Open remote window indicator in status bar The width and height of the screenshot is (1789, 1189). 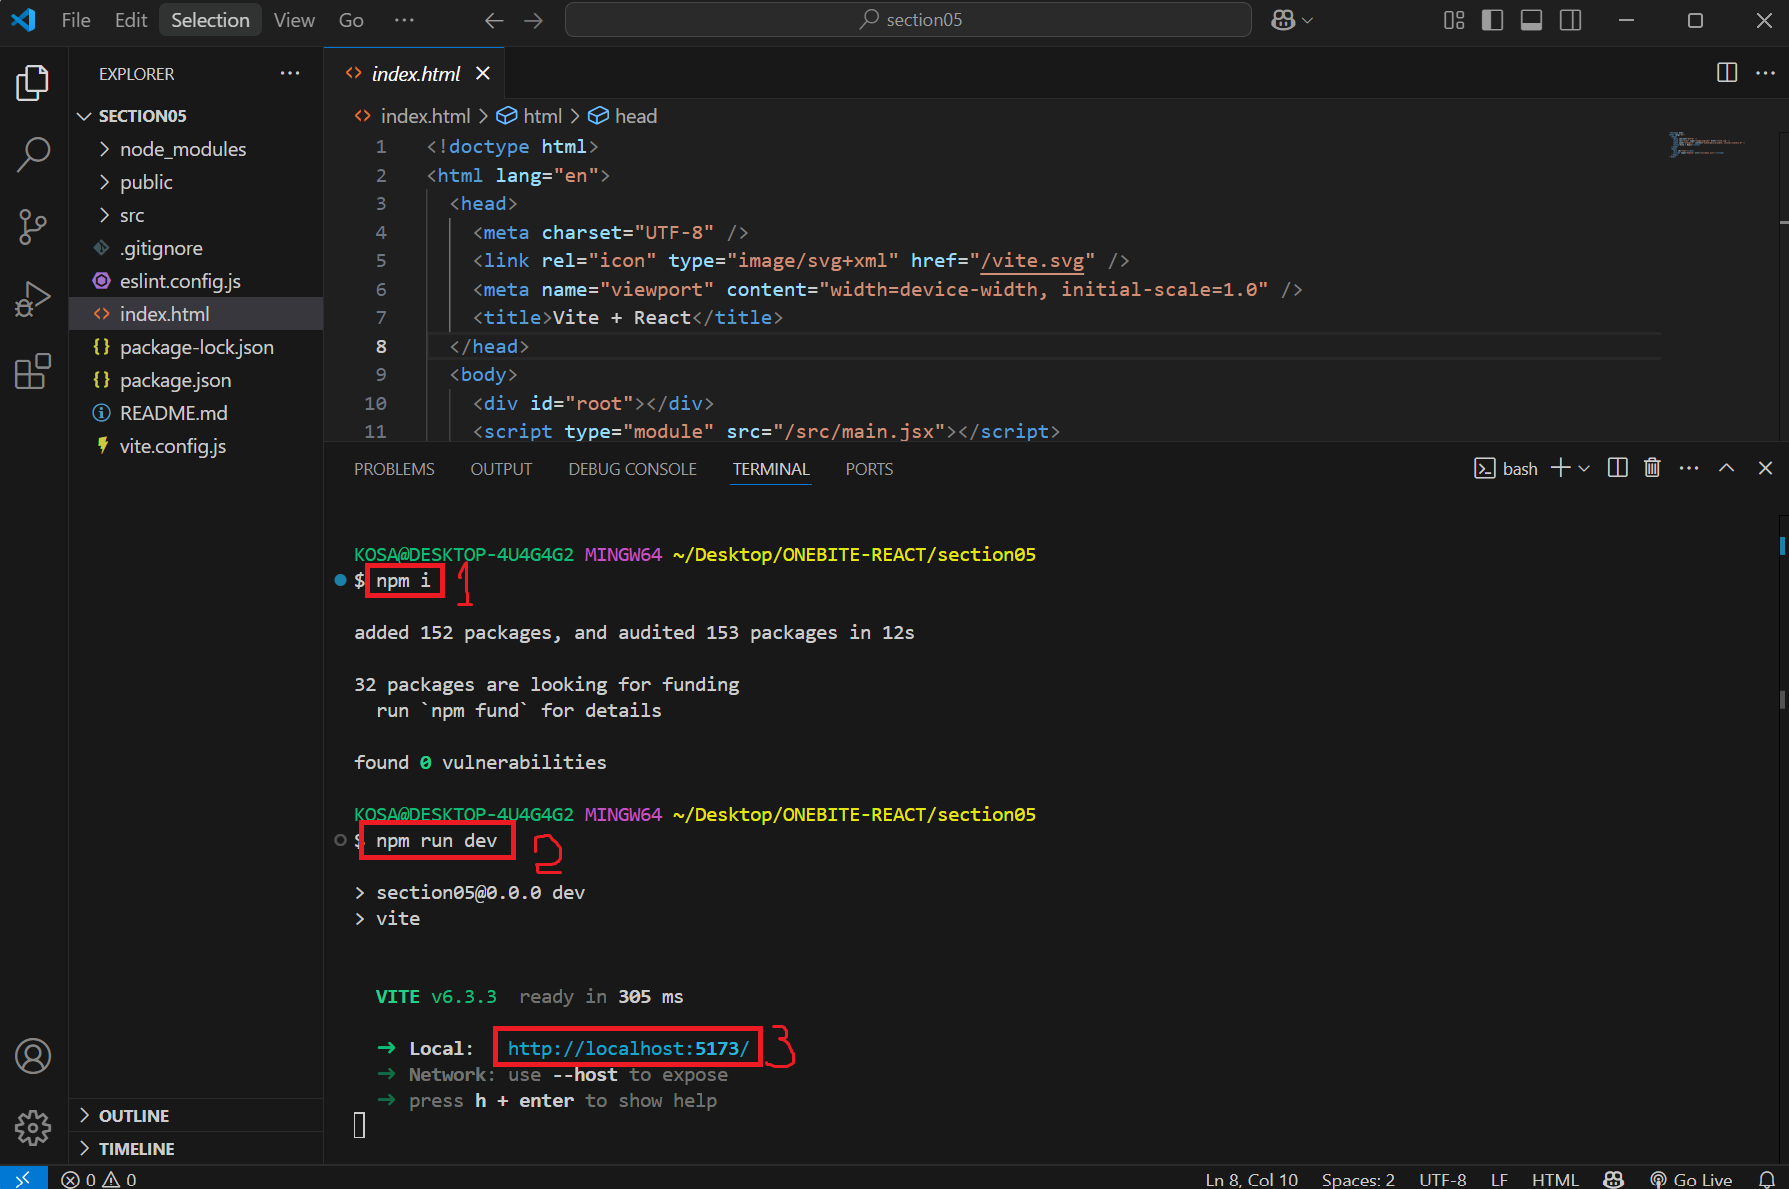click(23, 1179)
